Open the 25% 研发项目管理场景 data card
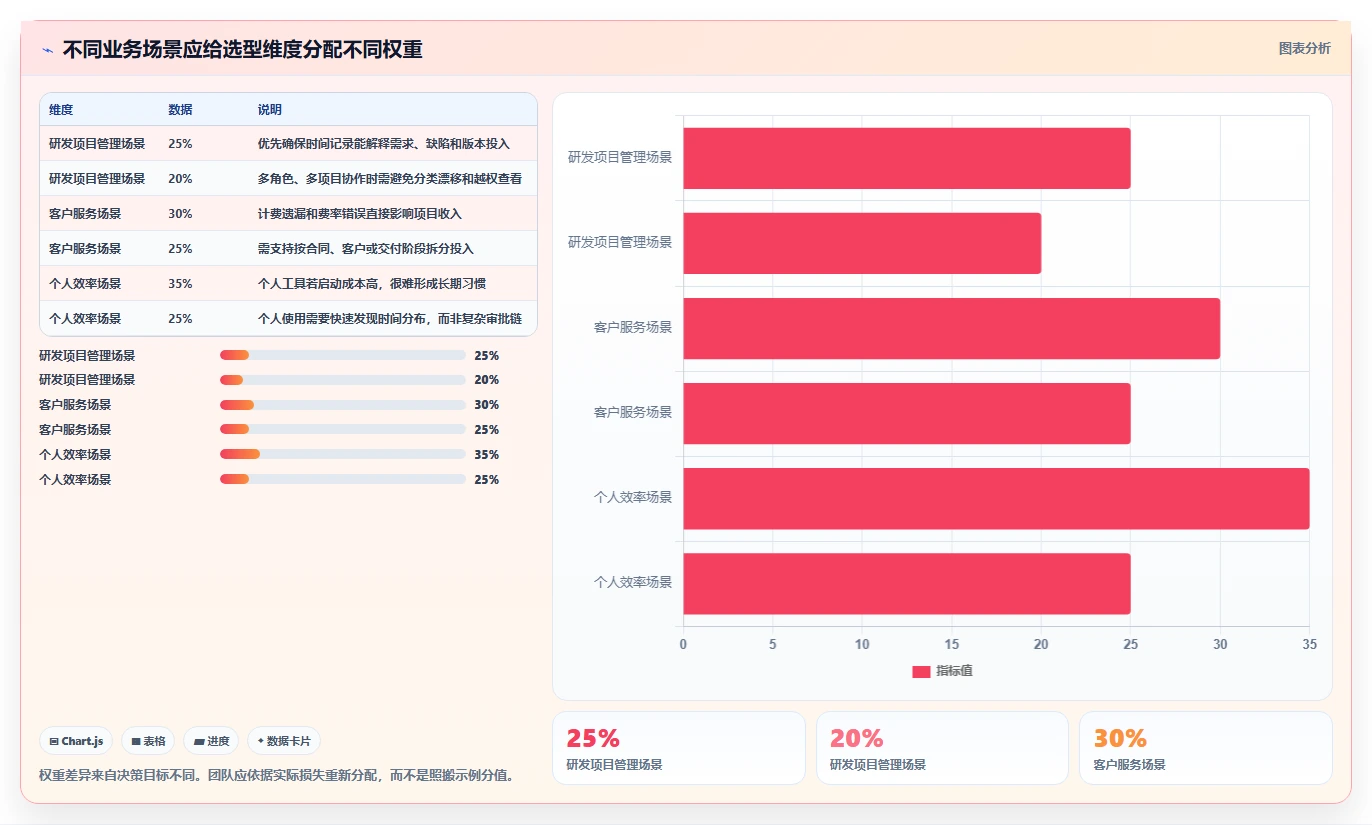This screenshot has width=1372, height=825. click(x=679, y=748)
